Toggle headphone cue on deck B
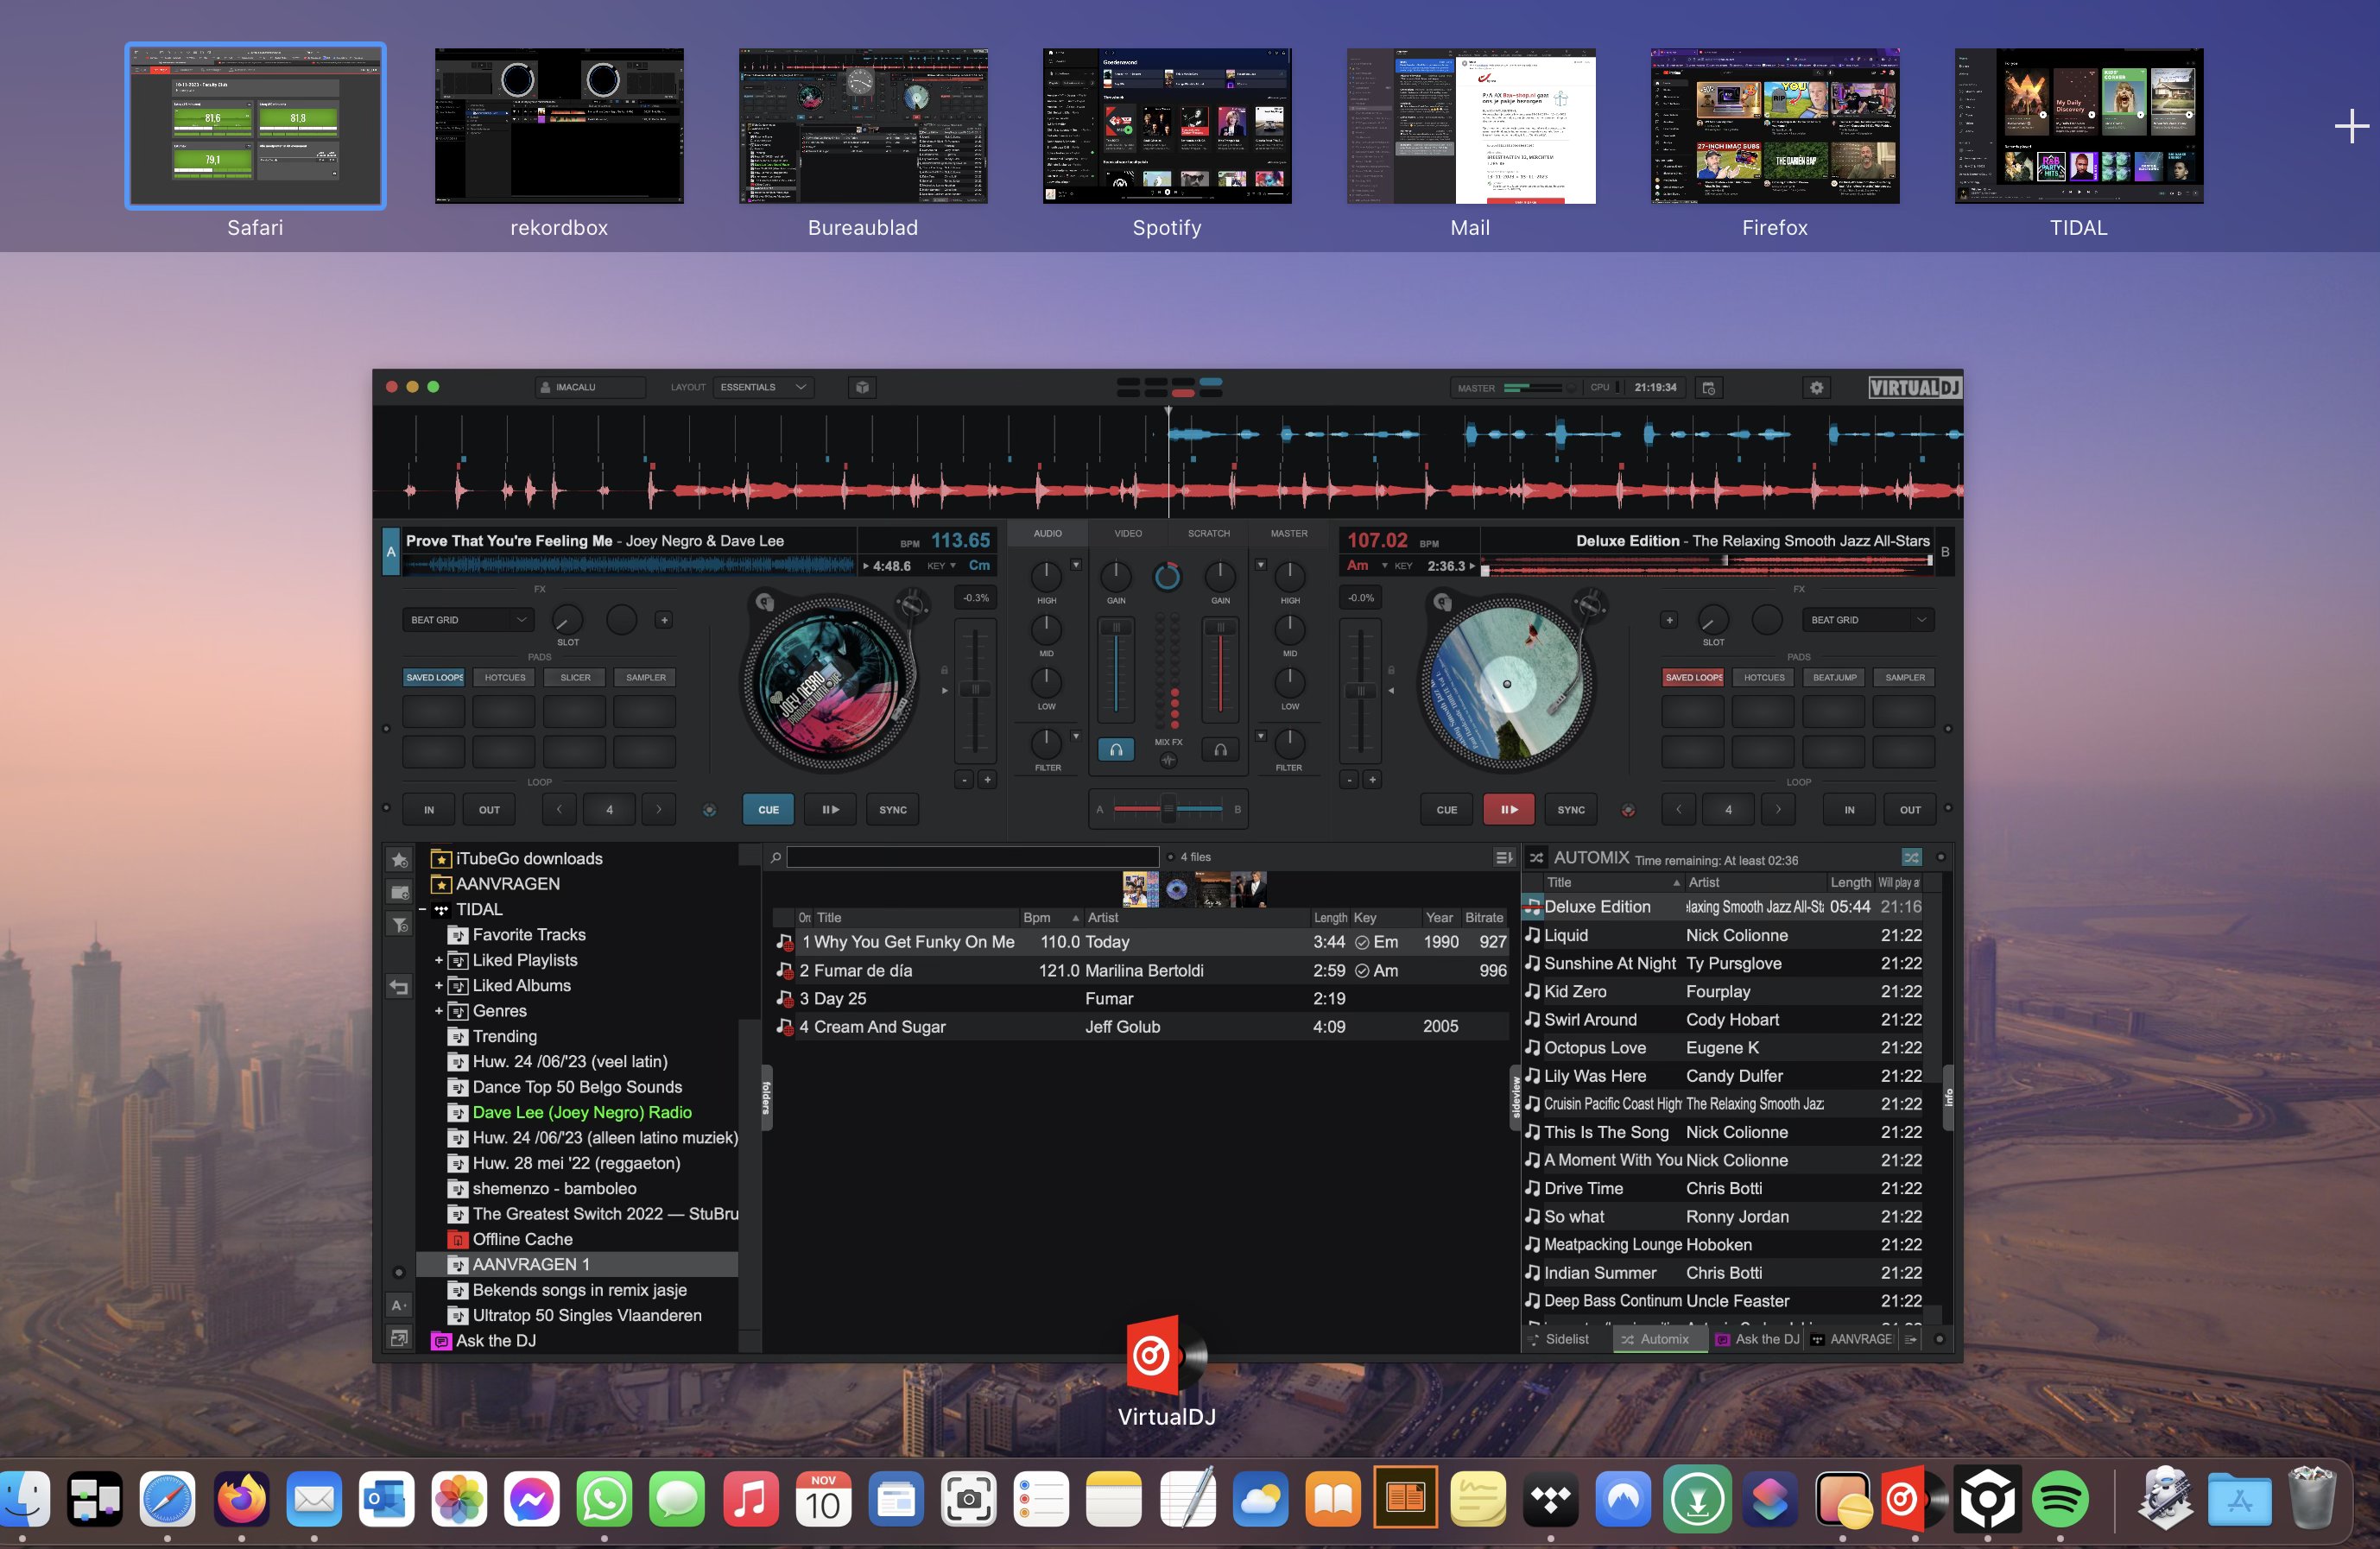 coord(1220,749)
